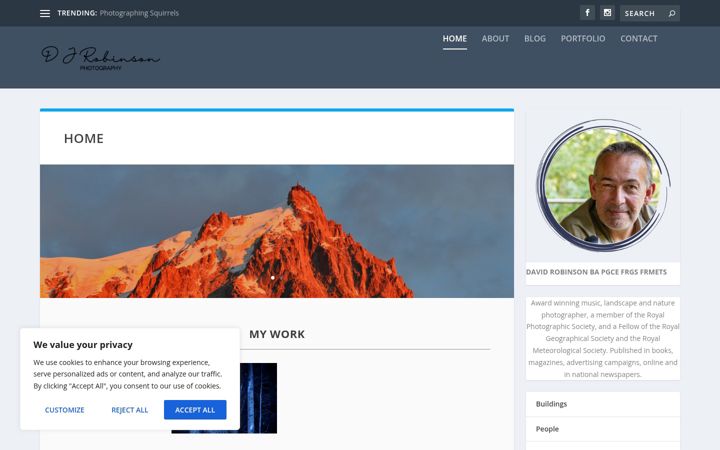Click Reject All cookies button
Image resolution: width=720 pixels, height=450 pixels.
129,410
